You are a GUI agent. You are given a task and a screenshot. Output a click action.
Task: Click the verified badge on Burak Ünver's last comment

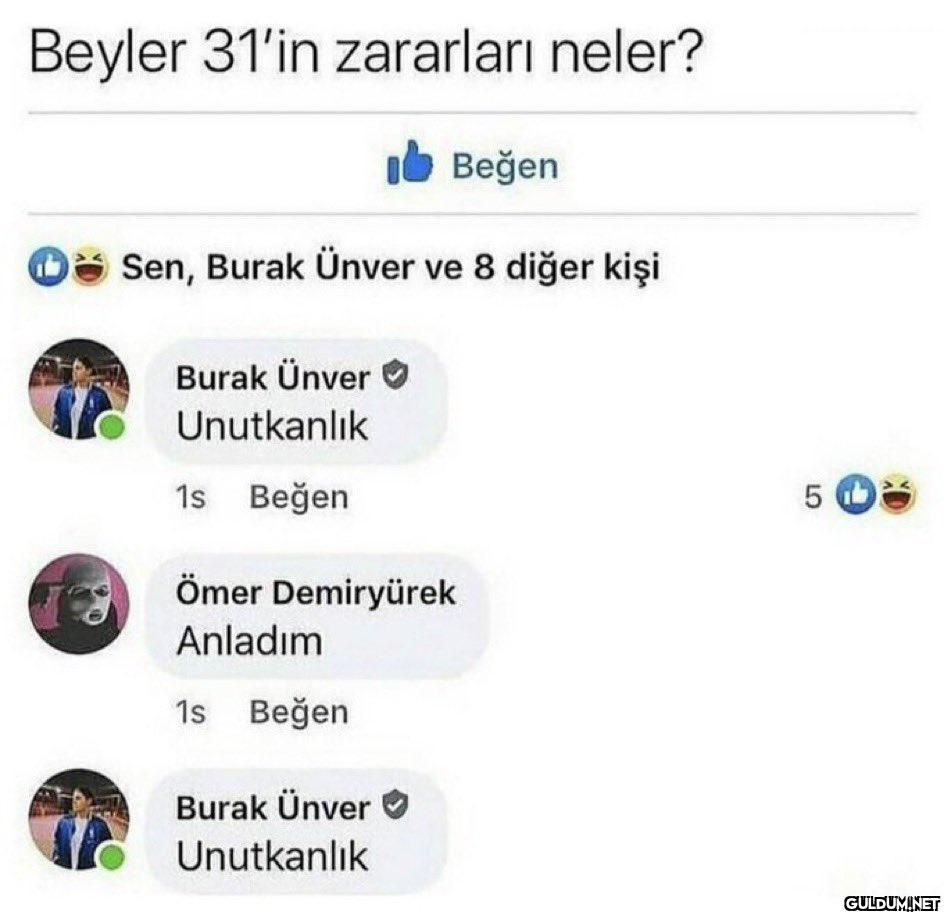(x=396, y=805)
